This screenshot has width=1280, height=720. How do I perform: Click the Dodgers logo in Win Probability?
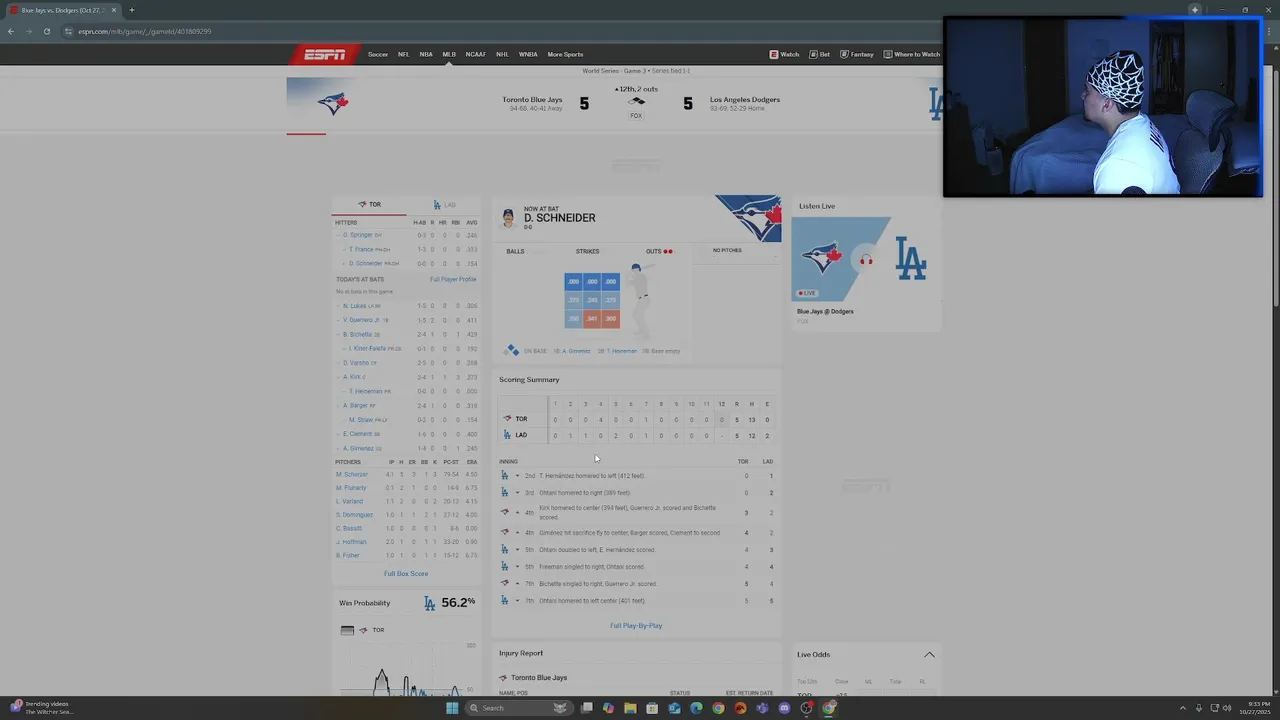(x=429, y=603)
